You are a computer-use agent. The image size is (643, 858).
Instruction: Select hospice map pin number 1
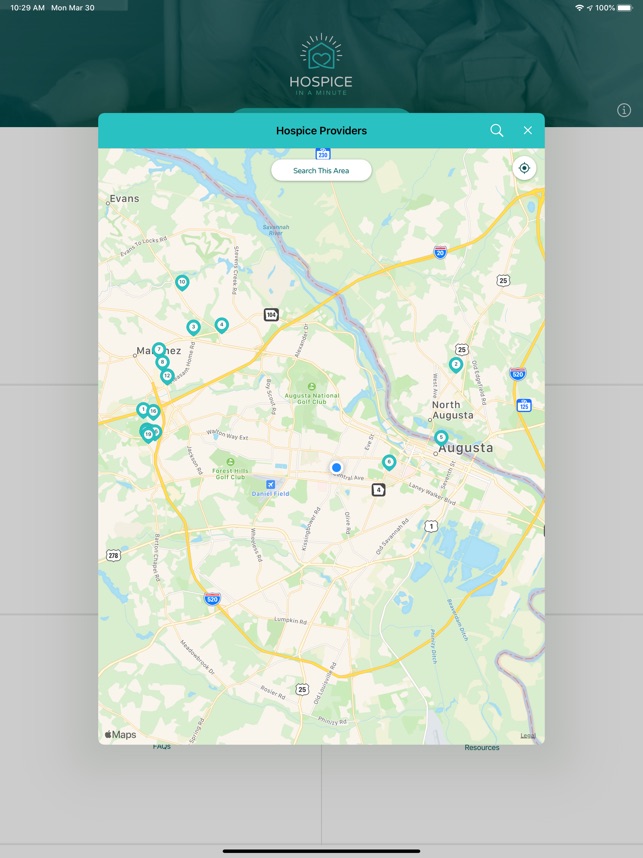142,410
